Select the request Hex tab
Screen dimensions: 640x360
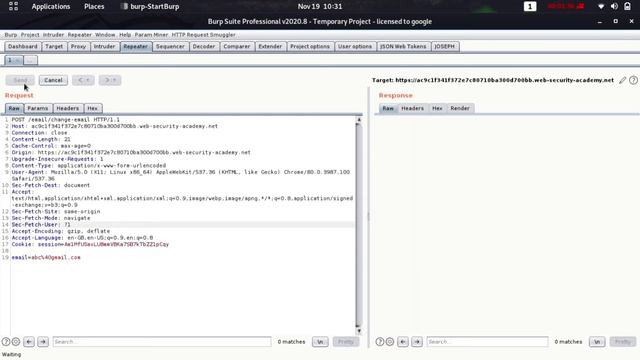click(x=93, y=108)
